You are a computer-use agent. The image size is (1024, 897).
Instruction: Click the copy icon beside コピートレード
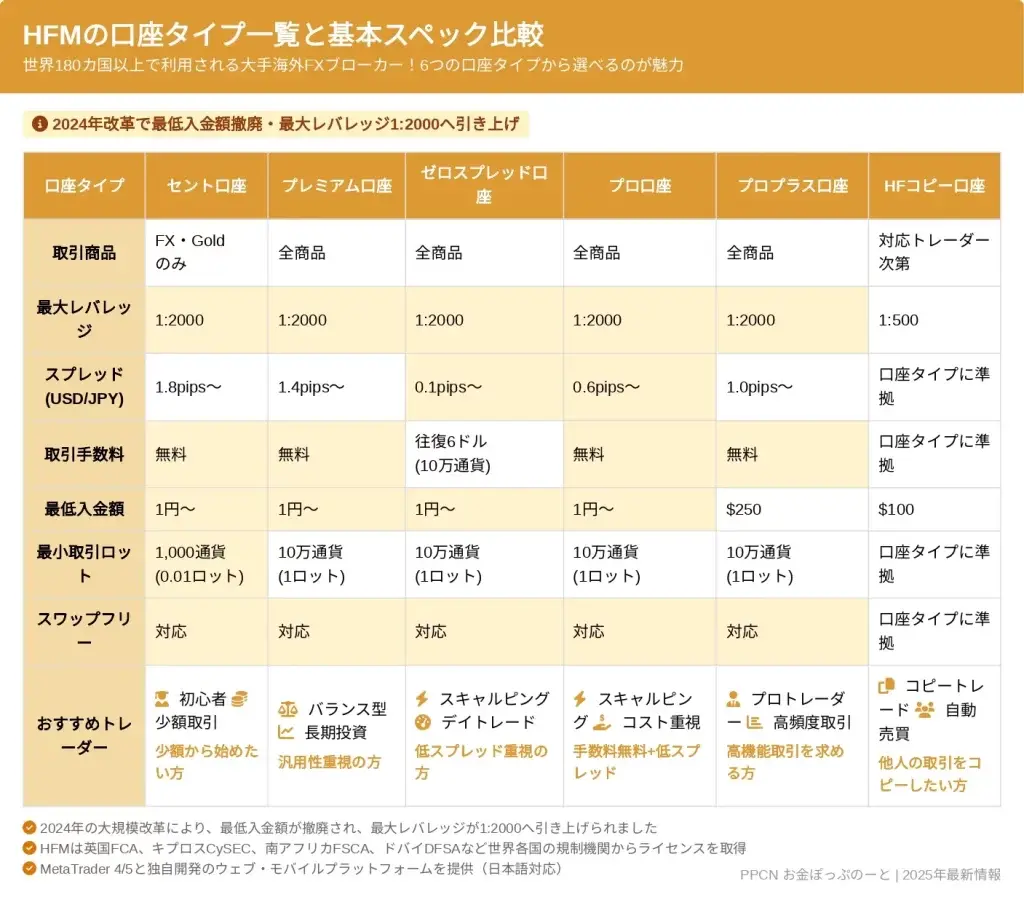point(886,686)
